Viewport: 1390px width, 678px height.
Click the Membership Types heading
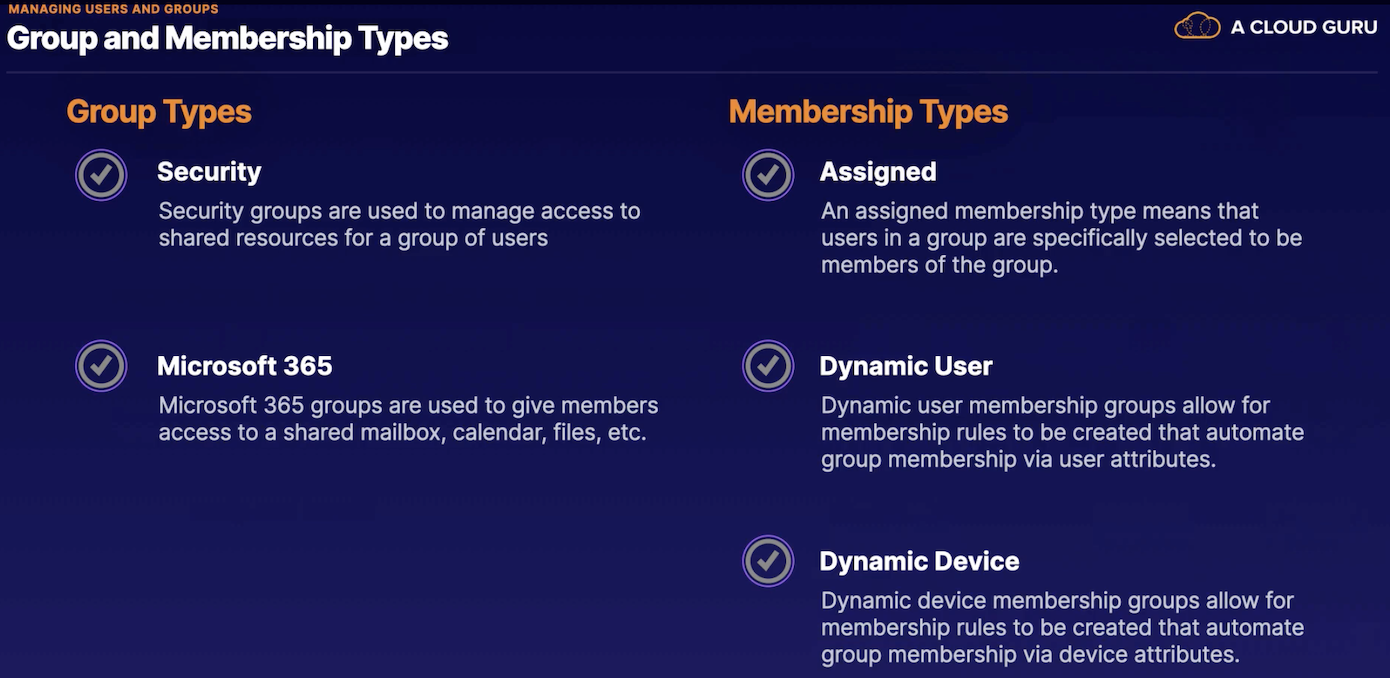(x=868, y=111)
